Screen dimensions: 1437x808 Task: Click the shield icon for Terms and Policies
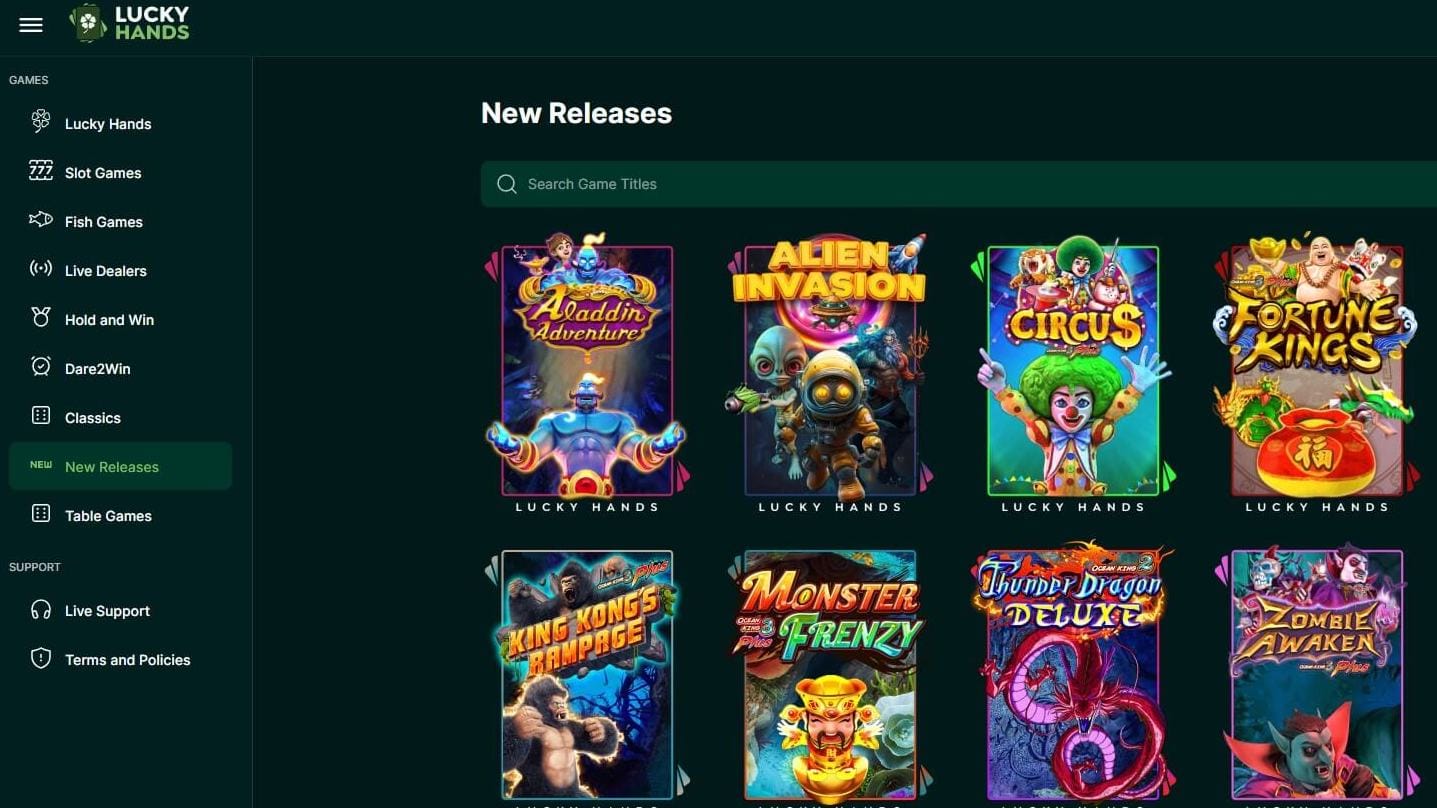pyautogui.click(x=41, y=659)
